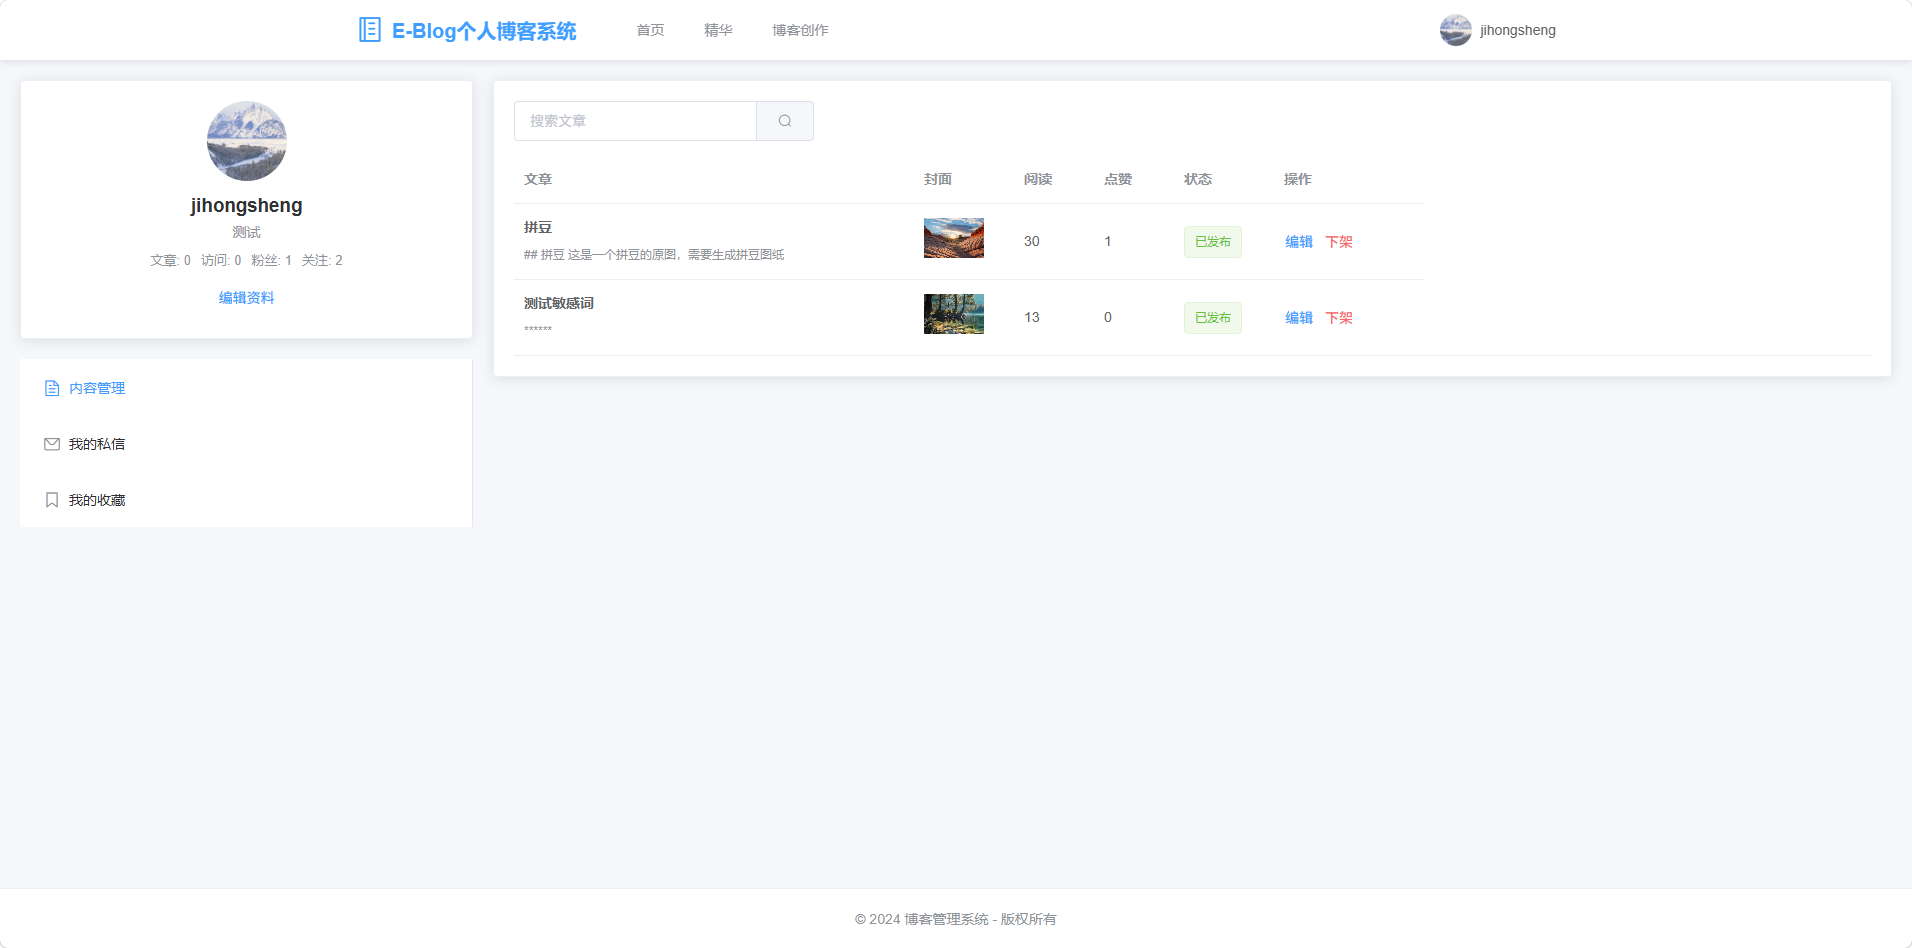Viewport: 1912px width, 948px height.
Task: Click 下架 for the 拼豆 article
Action: [x=1338, y=242]
